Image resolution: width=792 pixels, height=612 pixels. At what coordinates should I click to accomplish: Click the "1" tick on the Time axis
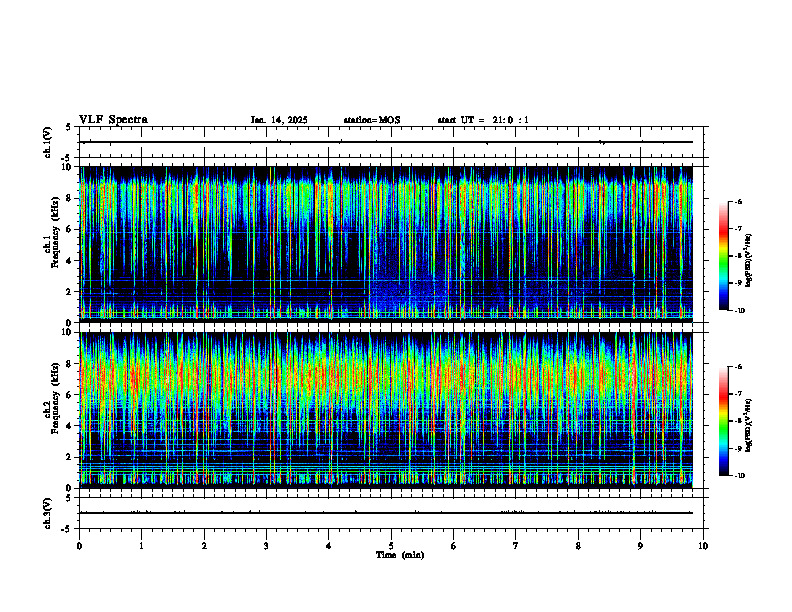point(141,546)
